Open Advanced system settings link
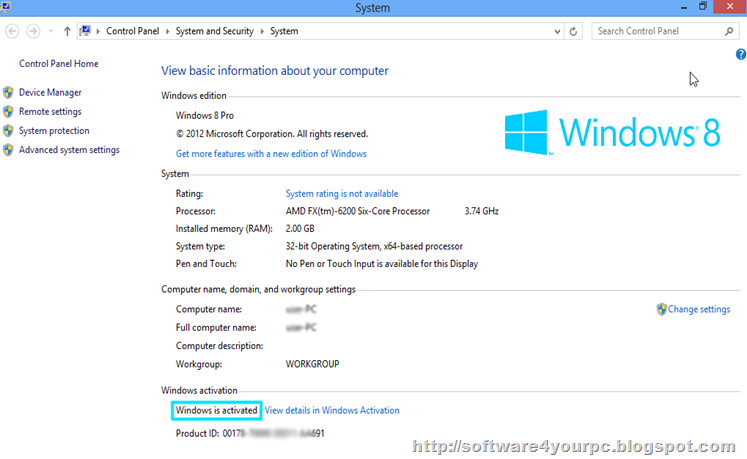Image resolution: width=747 pixels, height=459 pixels. click(69, 150)
